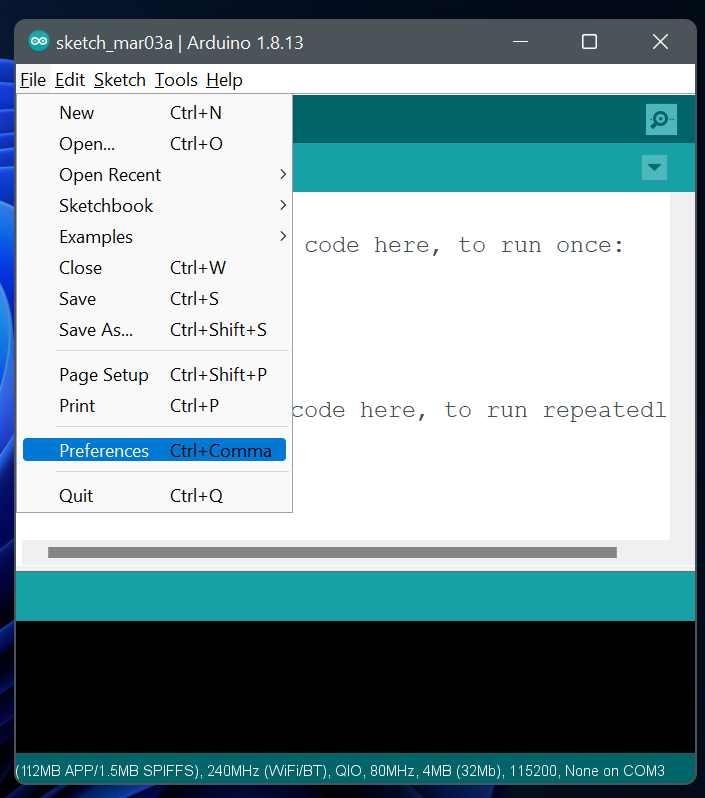Expand the Sketchbook submenu
Screen dimensions: 705x798
pos(154,206)
